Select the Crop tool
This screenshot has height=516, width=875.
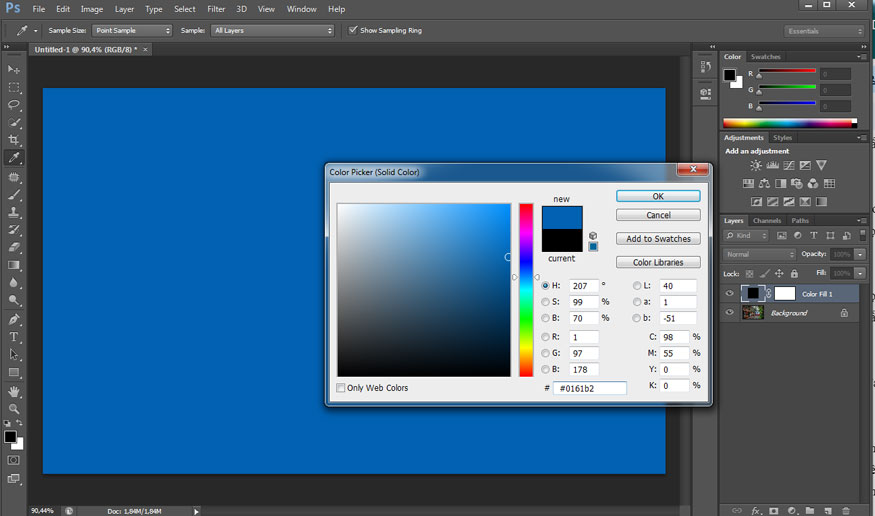click(14, 140)
